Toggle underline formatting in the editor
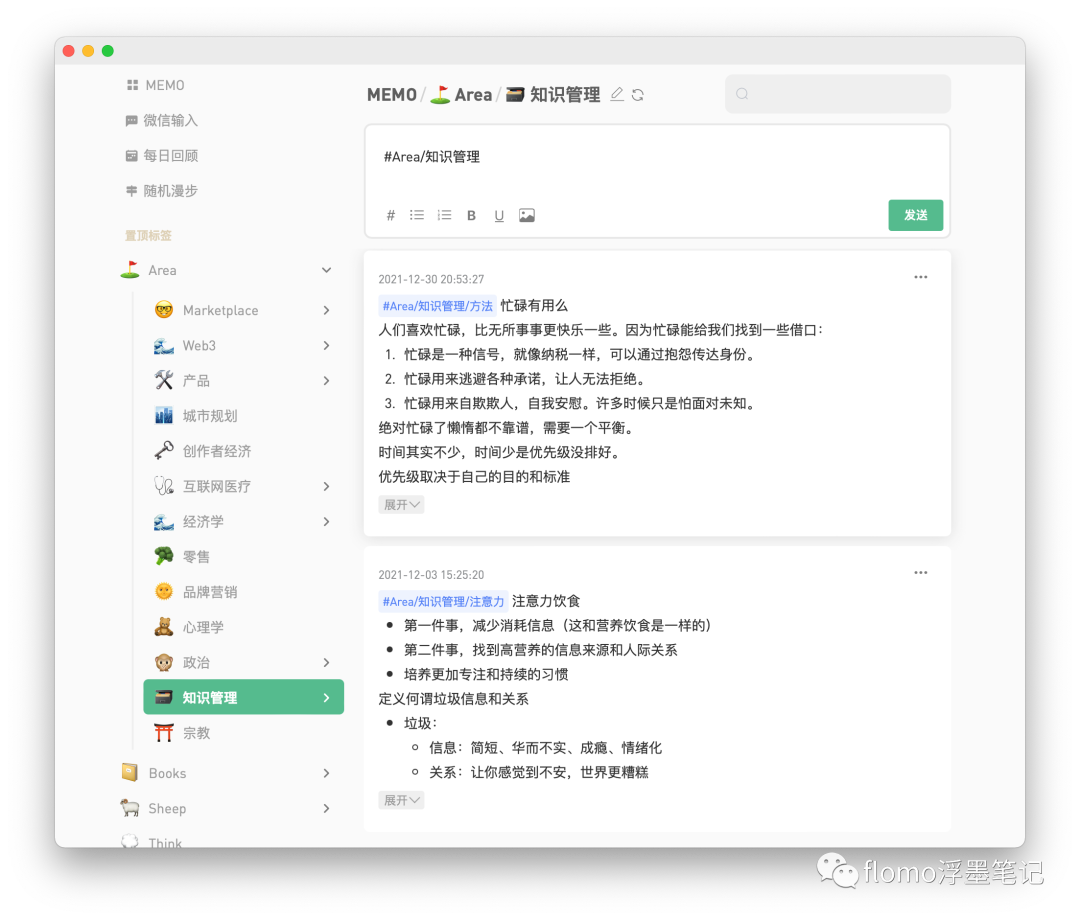This screenshot has width=1080, height=920. point(499,216)
